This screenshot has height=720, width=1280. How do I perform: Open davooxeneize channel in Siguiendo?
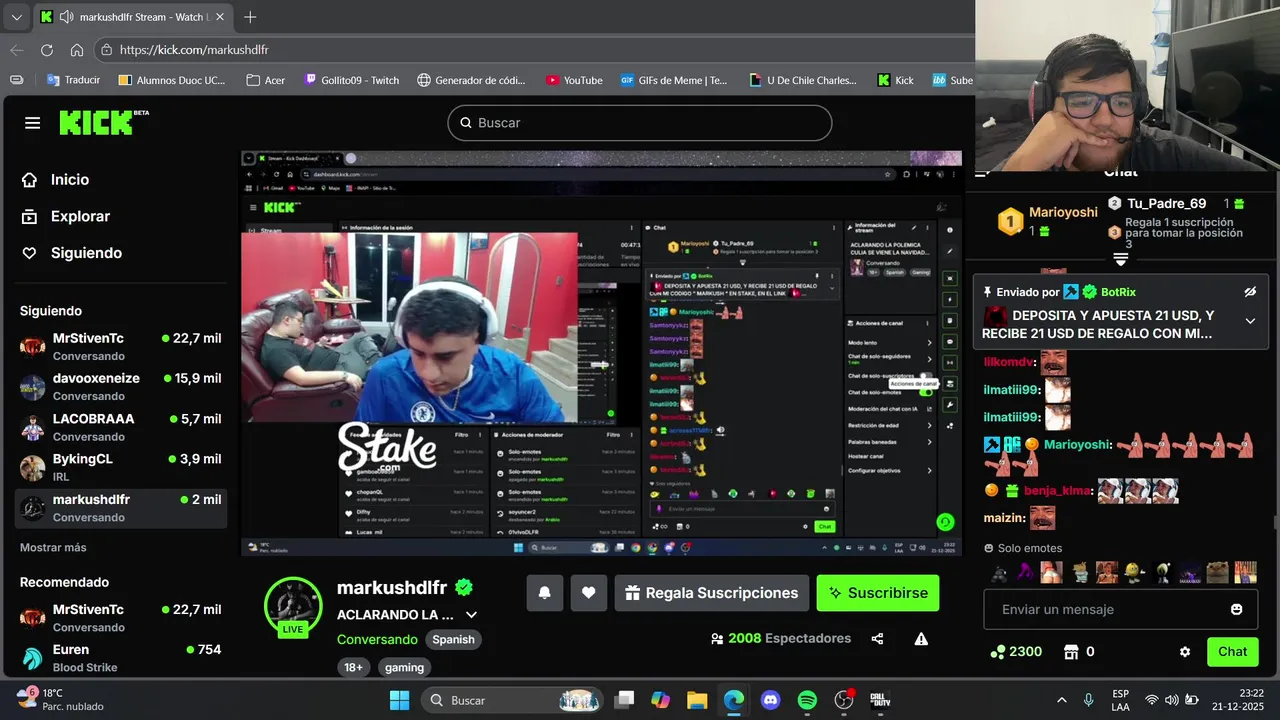coord(122,387)
